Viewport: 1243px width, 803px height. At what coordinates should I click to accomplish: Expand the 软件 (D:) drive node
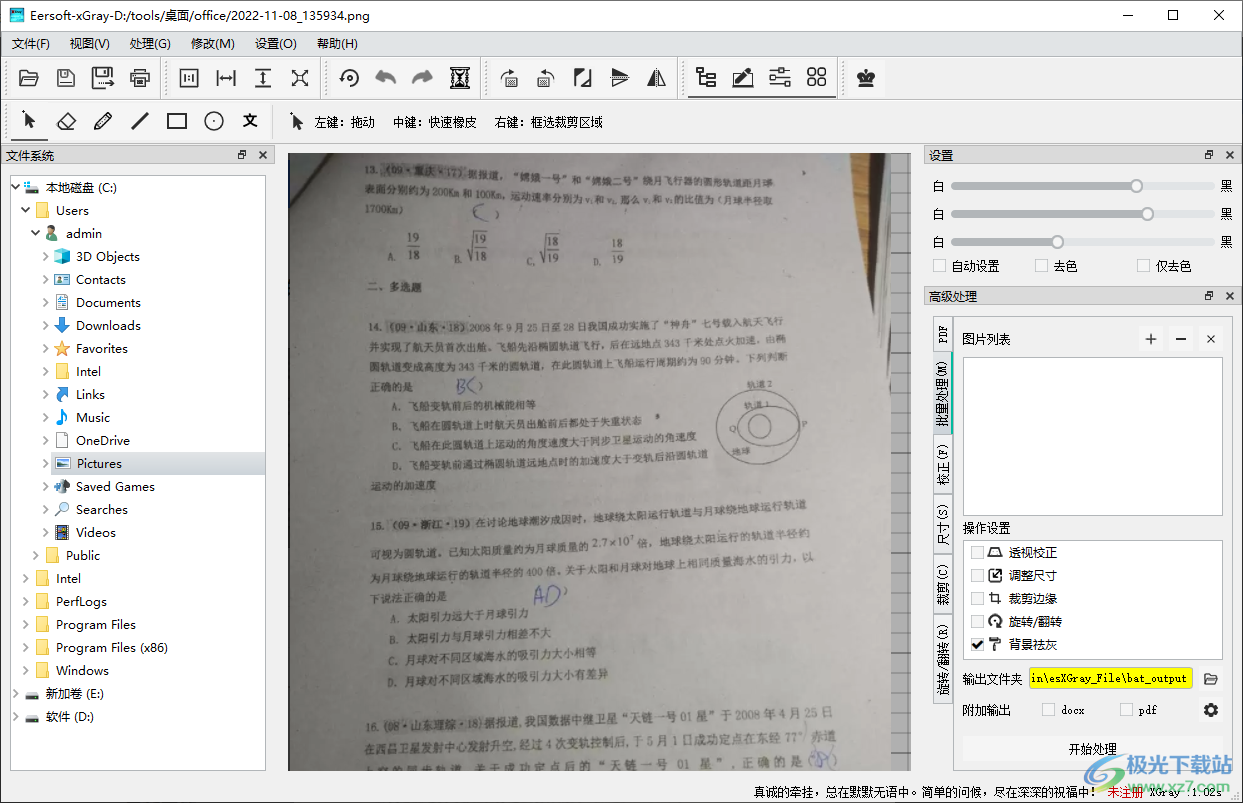click(16, 716)
